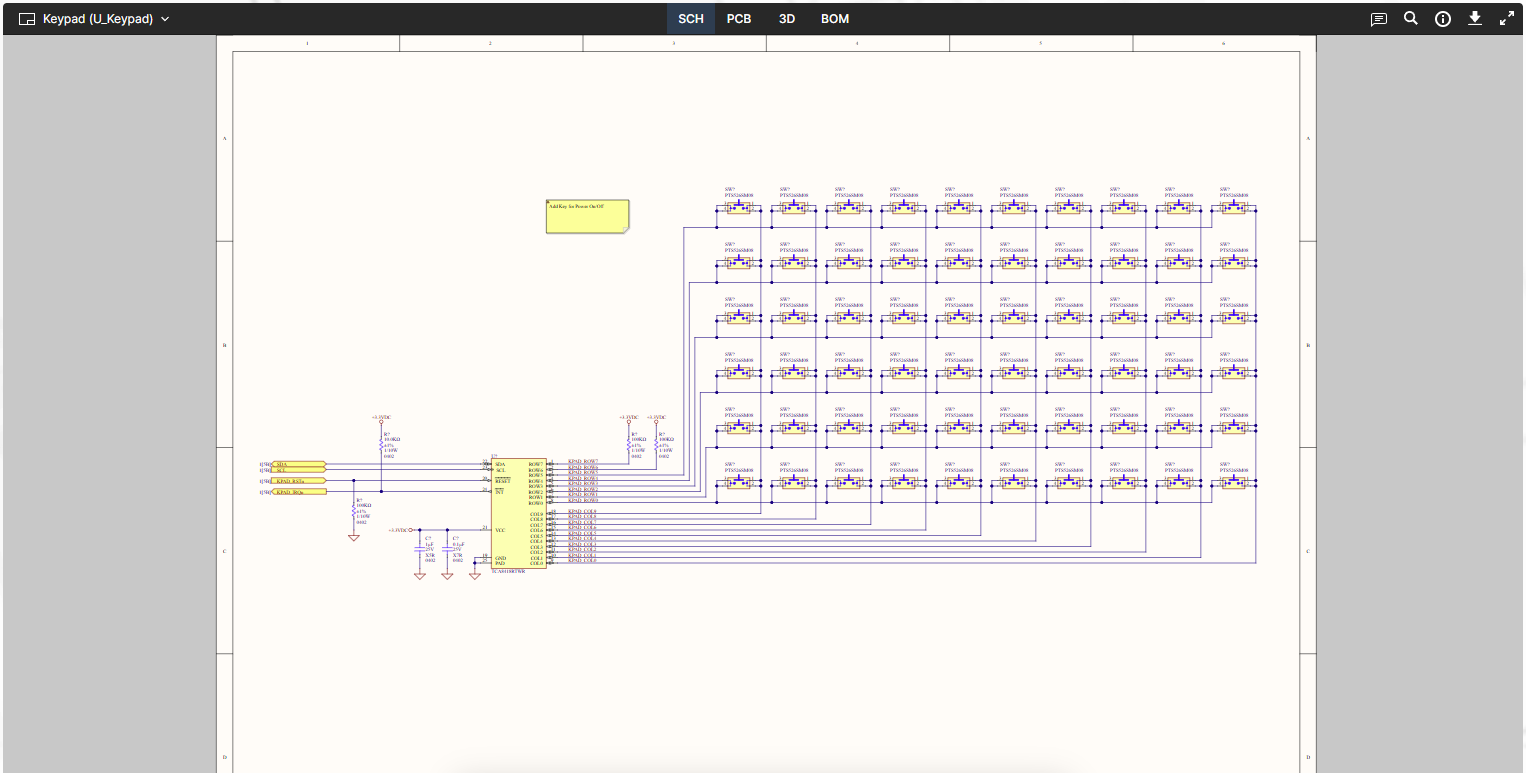Select the BOM tab
Image resolution: width=1526 pixels, height=773 pixels.
point(835,19)
